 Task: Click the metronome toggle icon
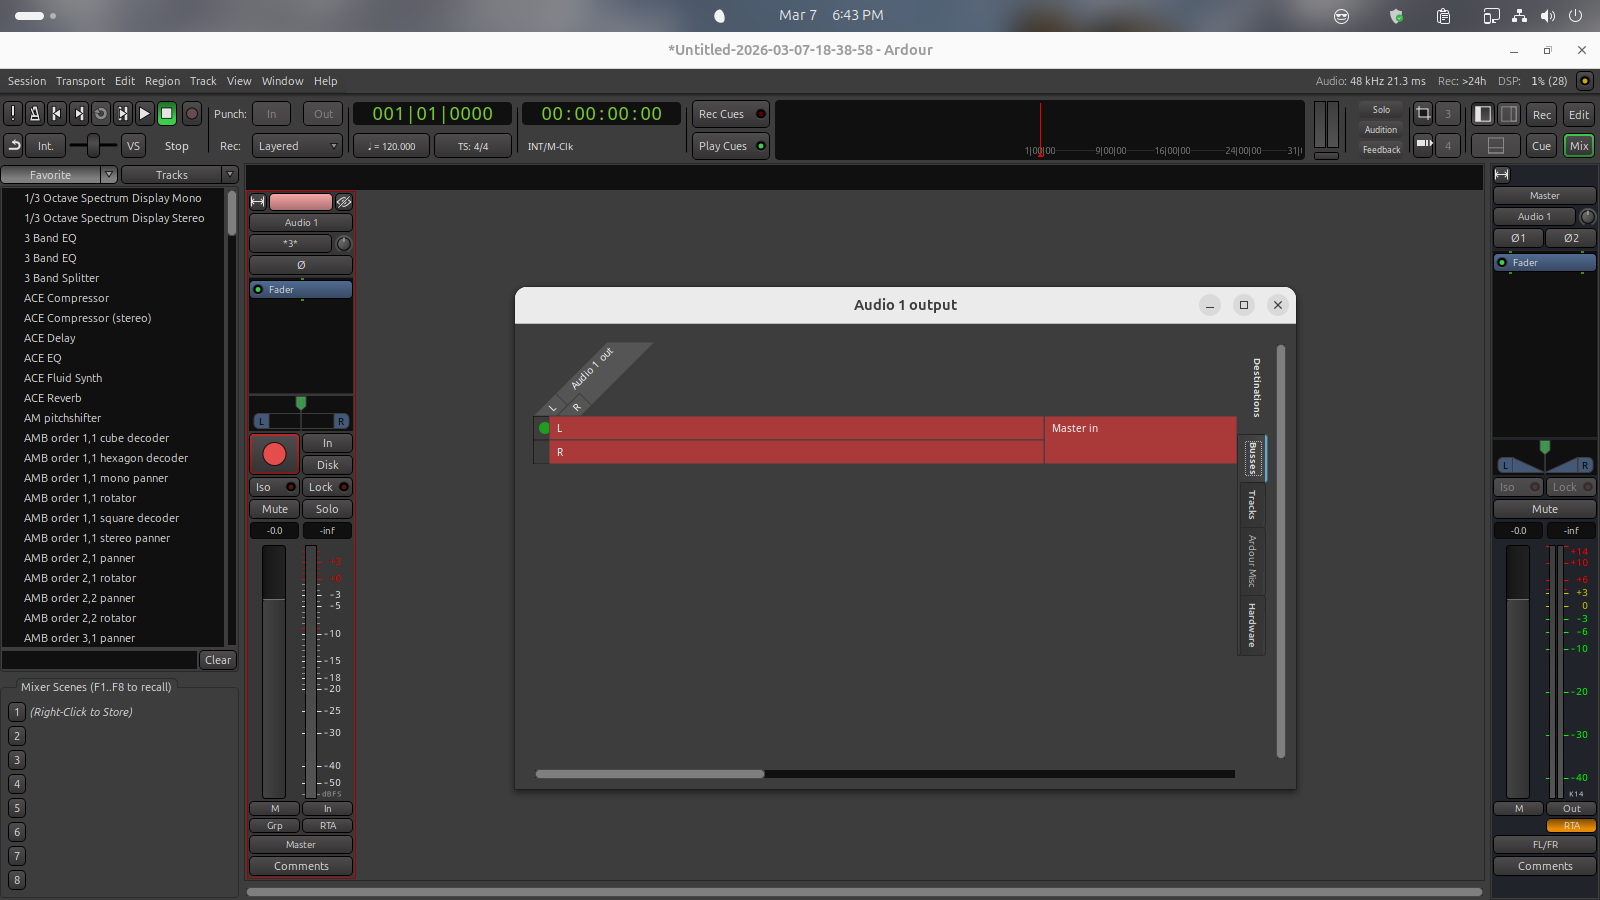pos(35,114)
